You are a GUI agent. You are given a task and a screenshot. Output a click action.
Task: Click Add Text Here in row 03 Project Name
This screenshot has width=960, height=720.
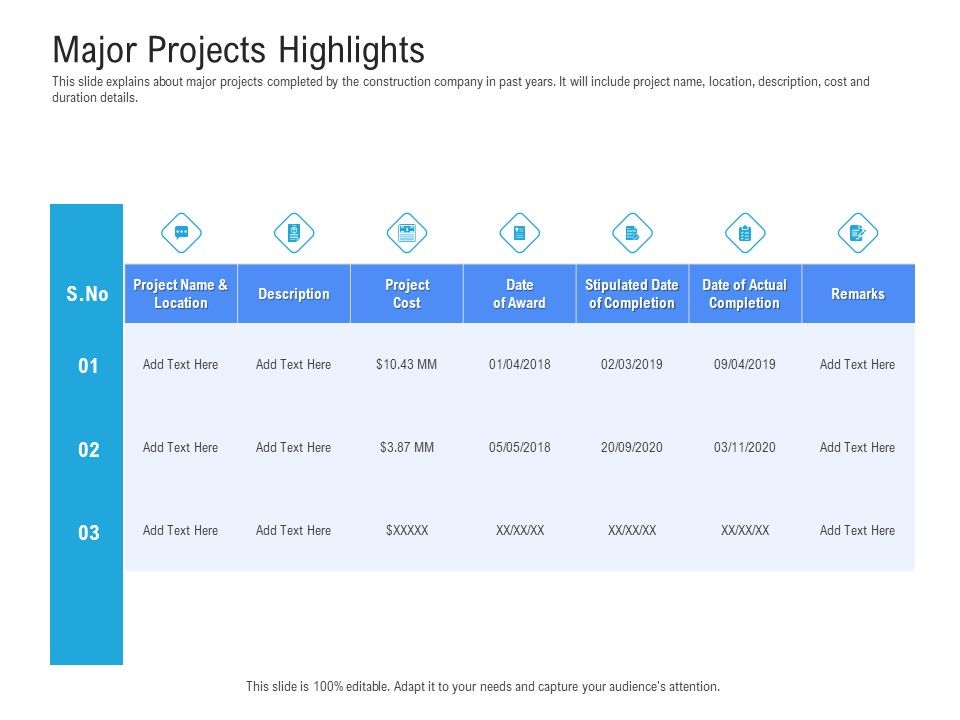click(181, 530)
